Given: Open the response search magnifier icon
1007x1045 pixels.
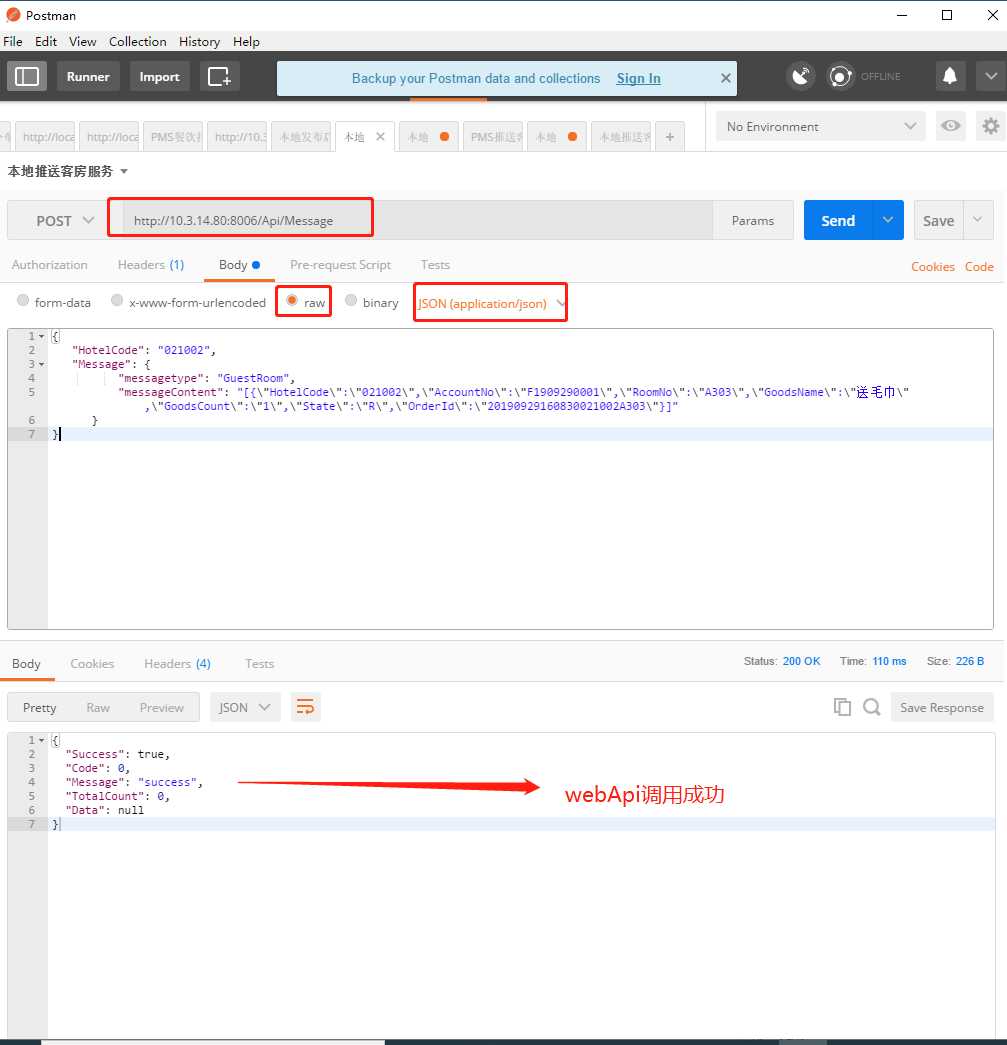Looking at the screenshot, I should [x=872, y=707].
